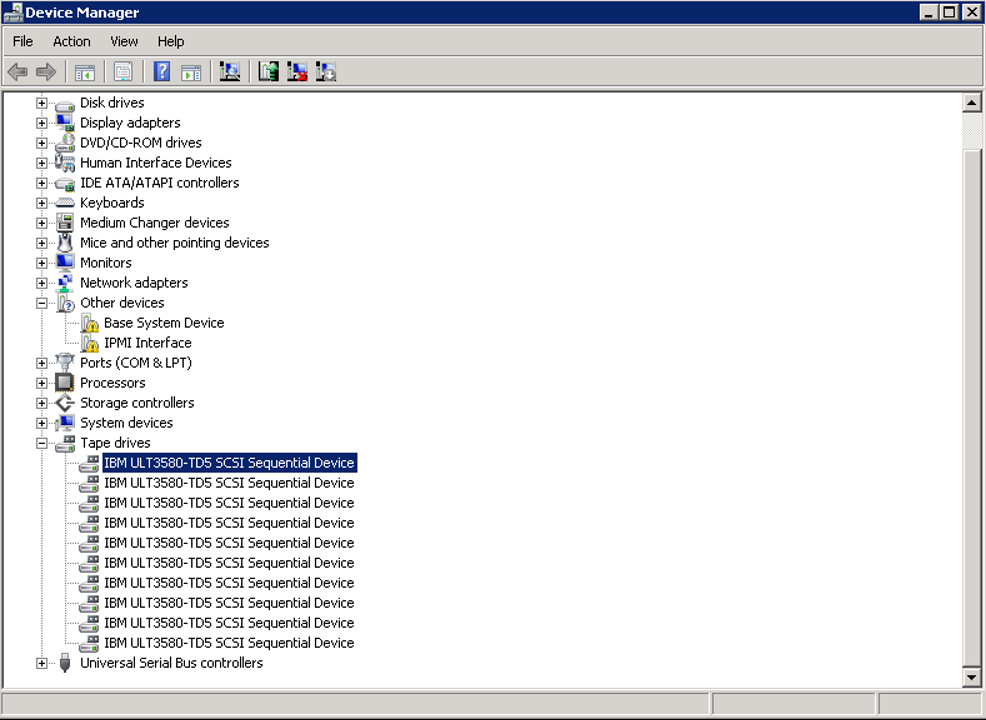The width and height of the screenshot is (986, 720).
Task: Select the Medium Changer devices icon
Action: click(65, 223)
